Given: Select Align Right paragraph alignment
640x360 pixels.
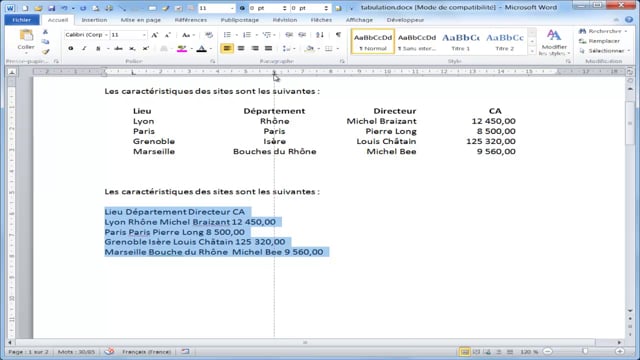Looking at the screenshot, I should coord(255,49).
